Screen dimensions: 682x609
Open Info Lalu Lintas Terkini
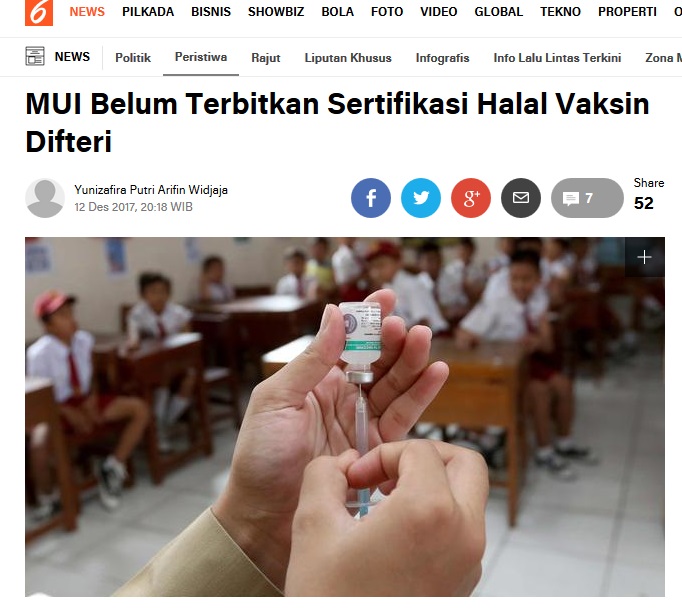tap(557, 58)
